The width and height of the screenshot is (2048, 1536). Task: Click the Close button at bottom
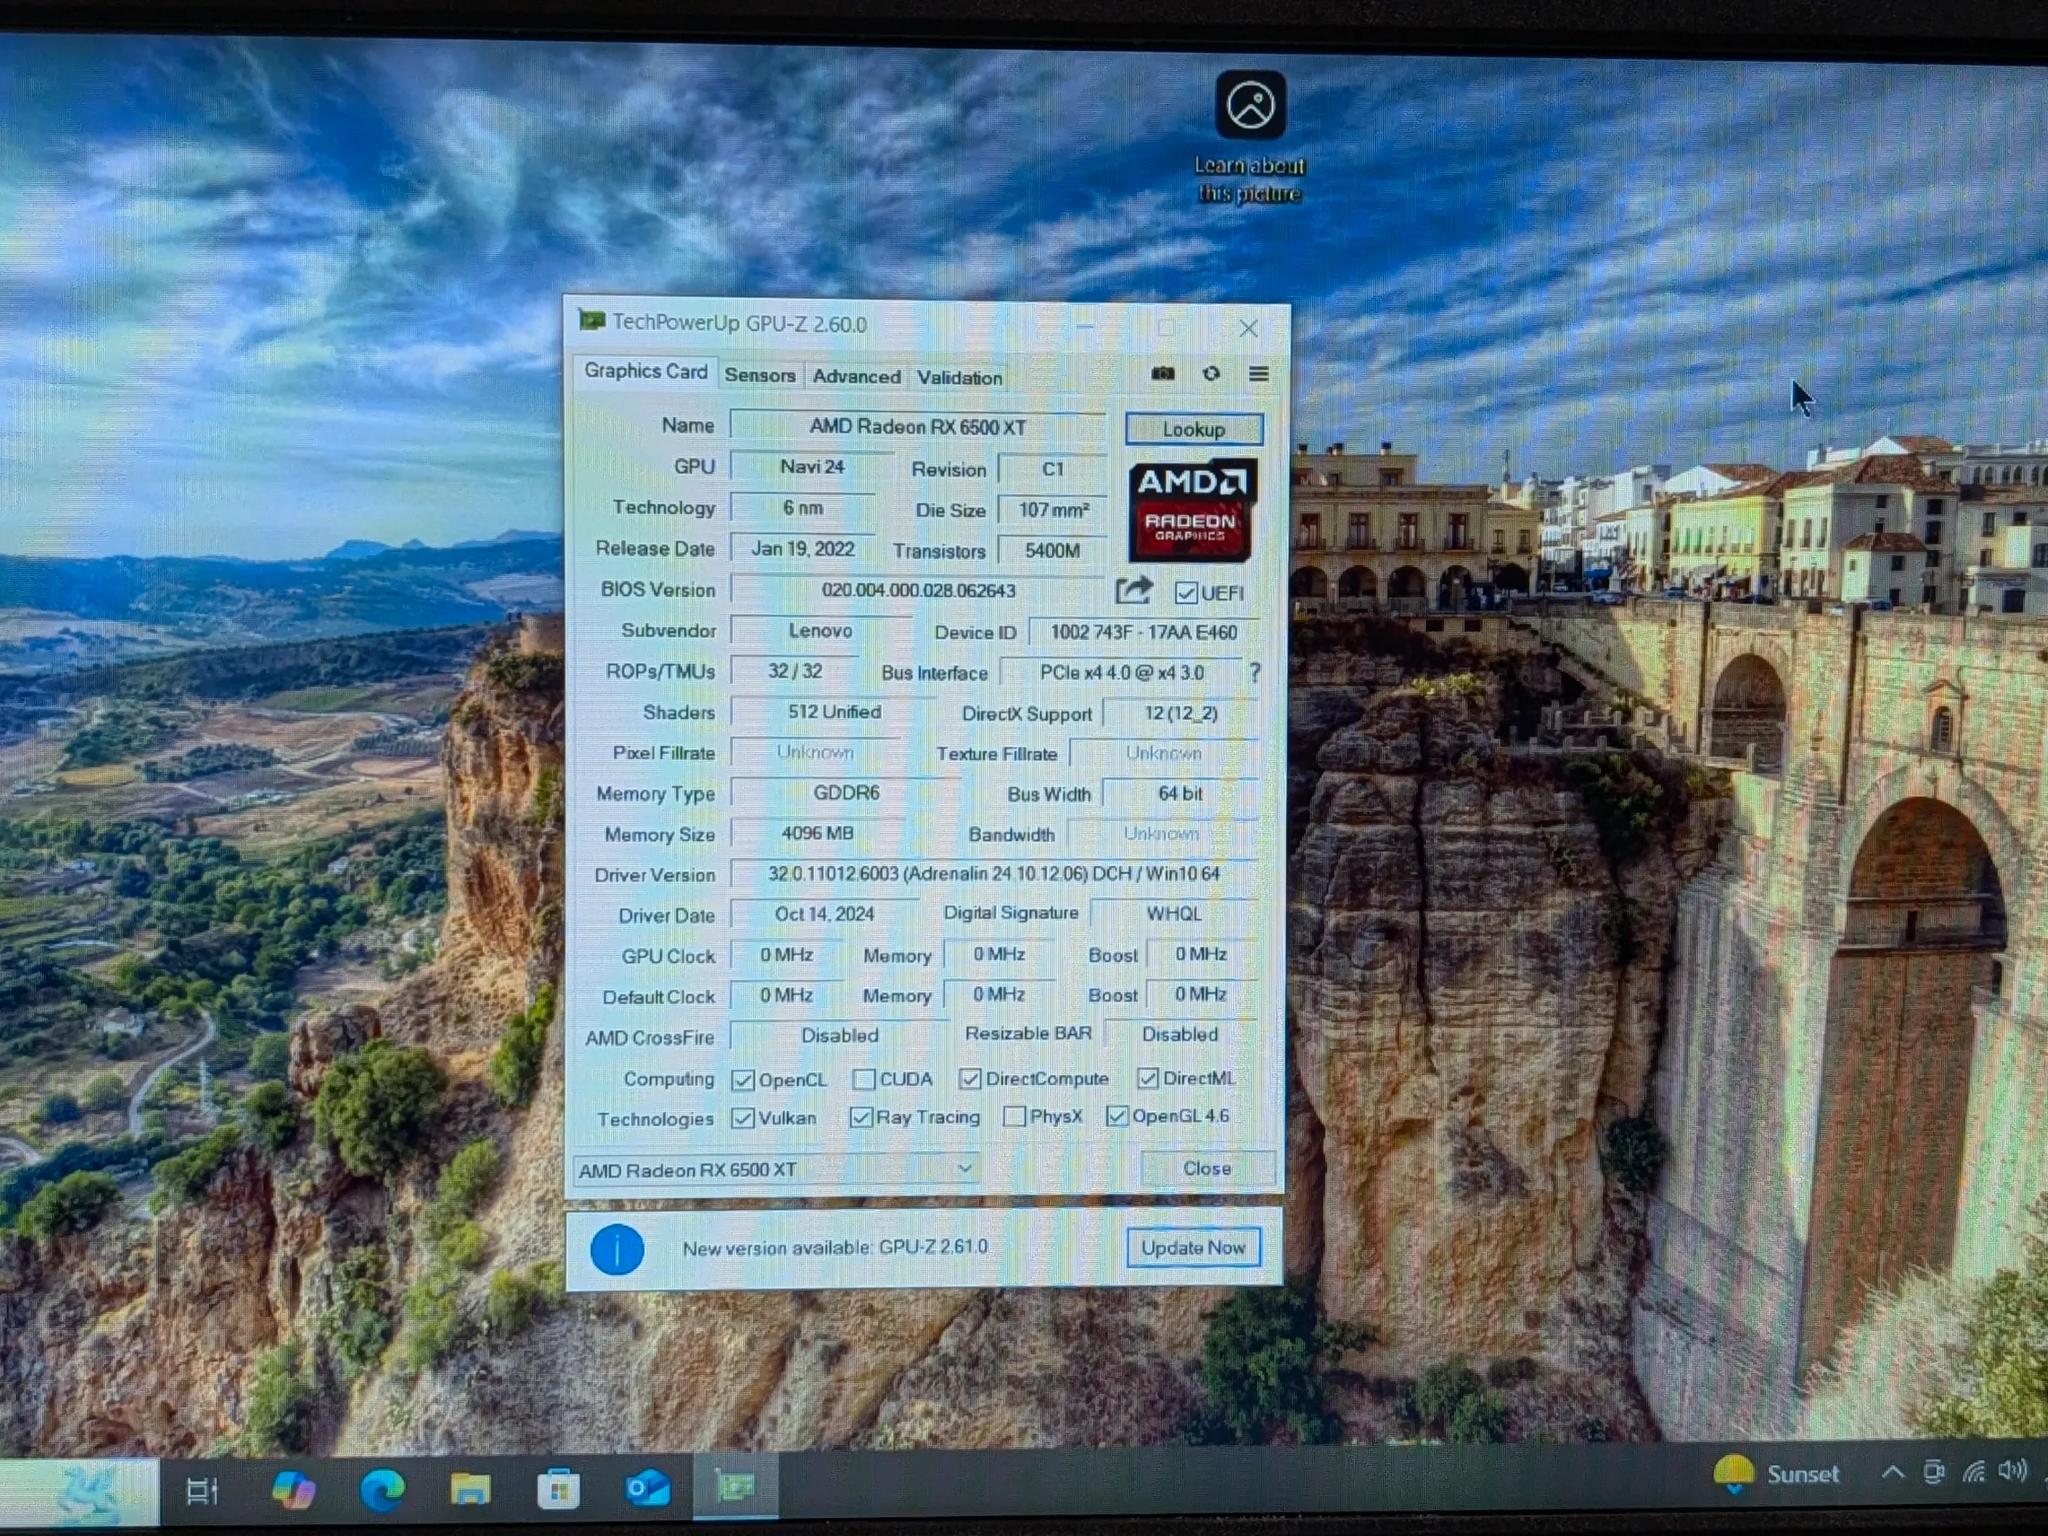pos(1207,1168)
